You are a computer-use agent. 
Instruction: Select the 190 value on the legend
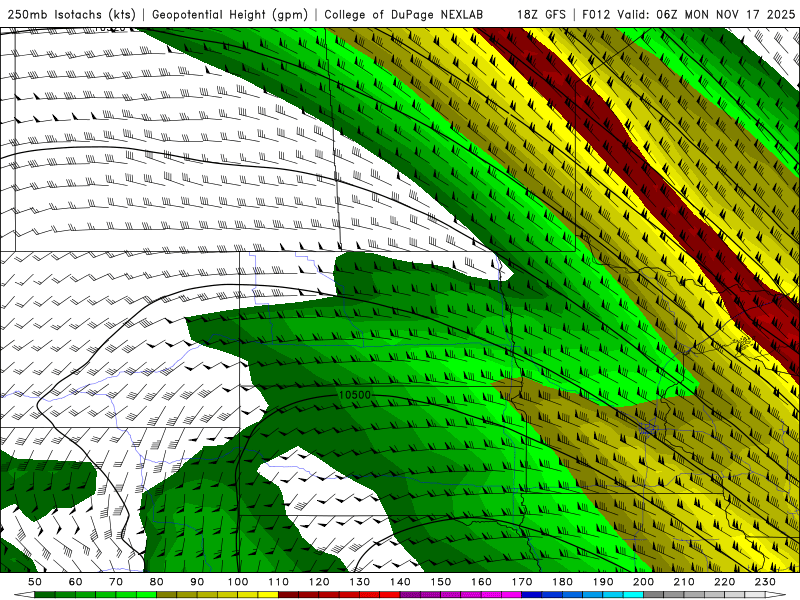click(603, 582)
